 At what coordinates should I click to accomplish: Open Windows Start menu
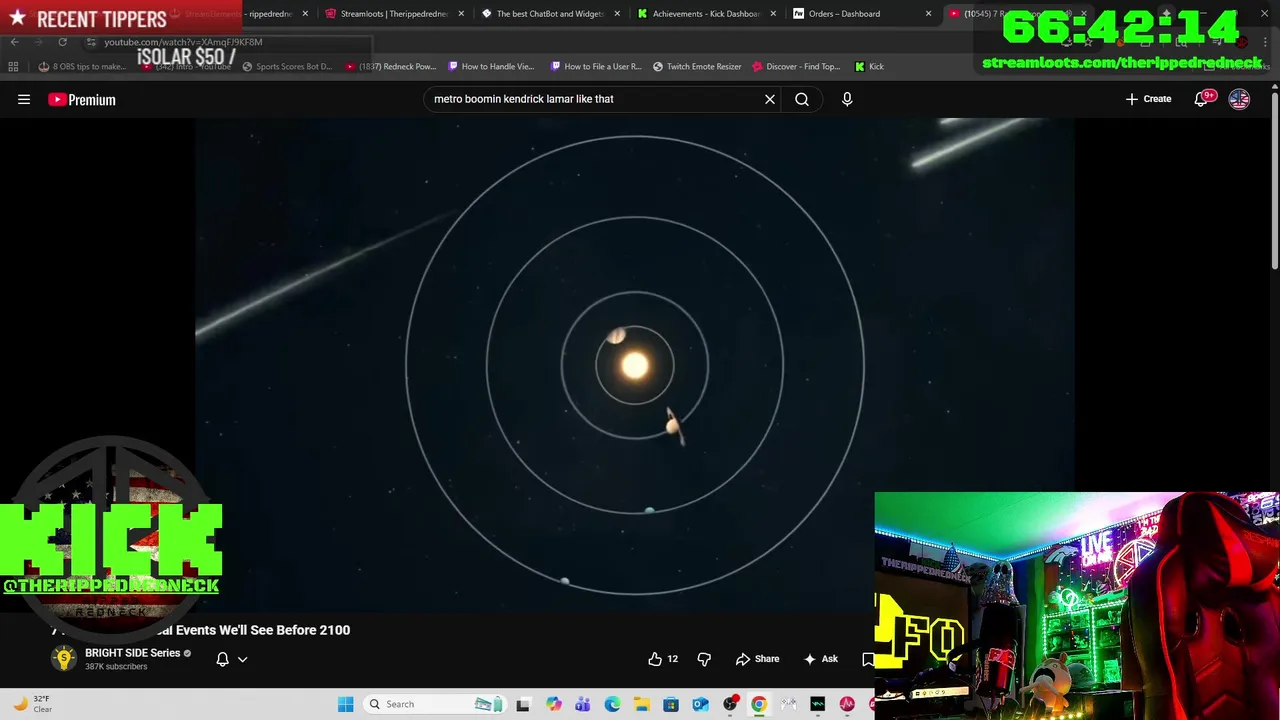point(346,704)
